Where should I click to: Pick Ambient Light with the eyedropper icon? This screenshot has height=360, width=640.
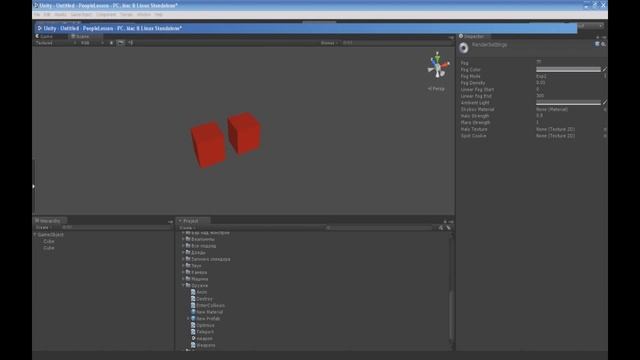pos(604,102)
